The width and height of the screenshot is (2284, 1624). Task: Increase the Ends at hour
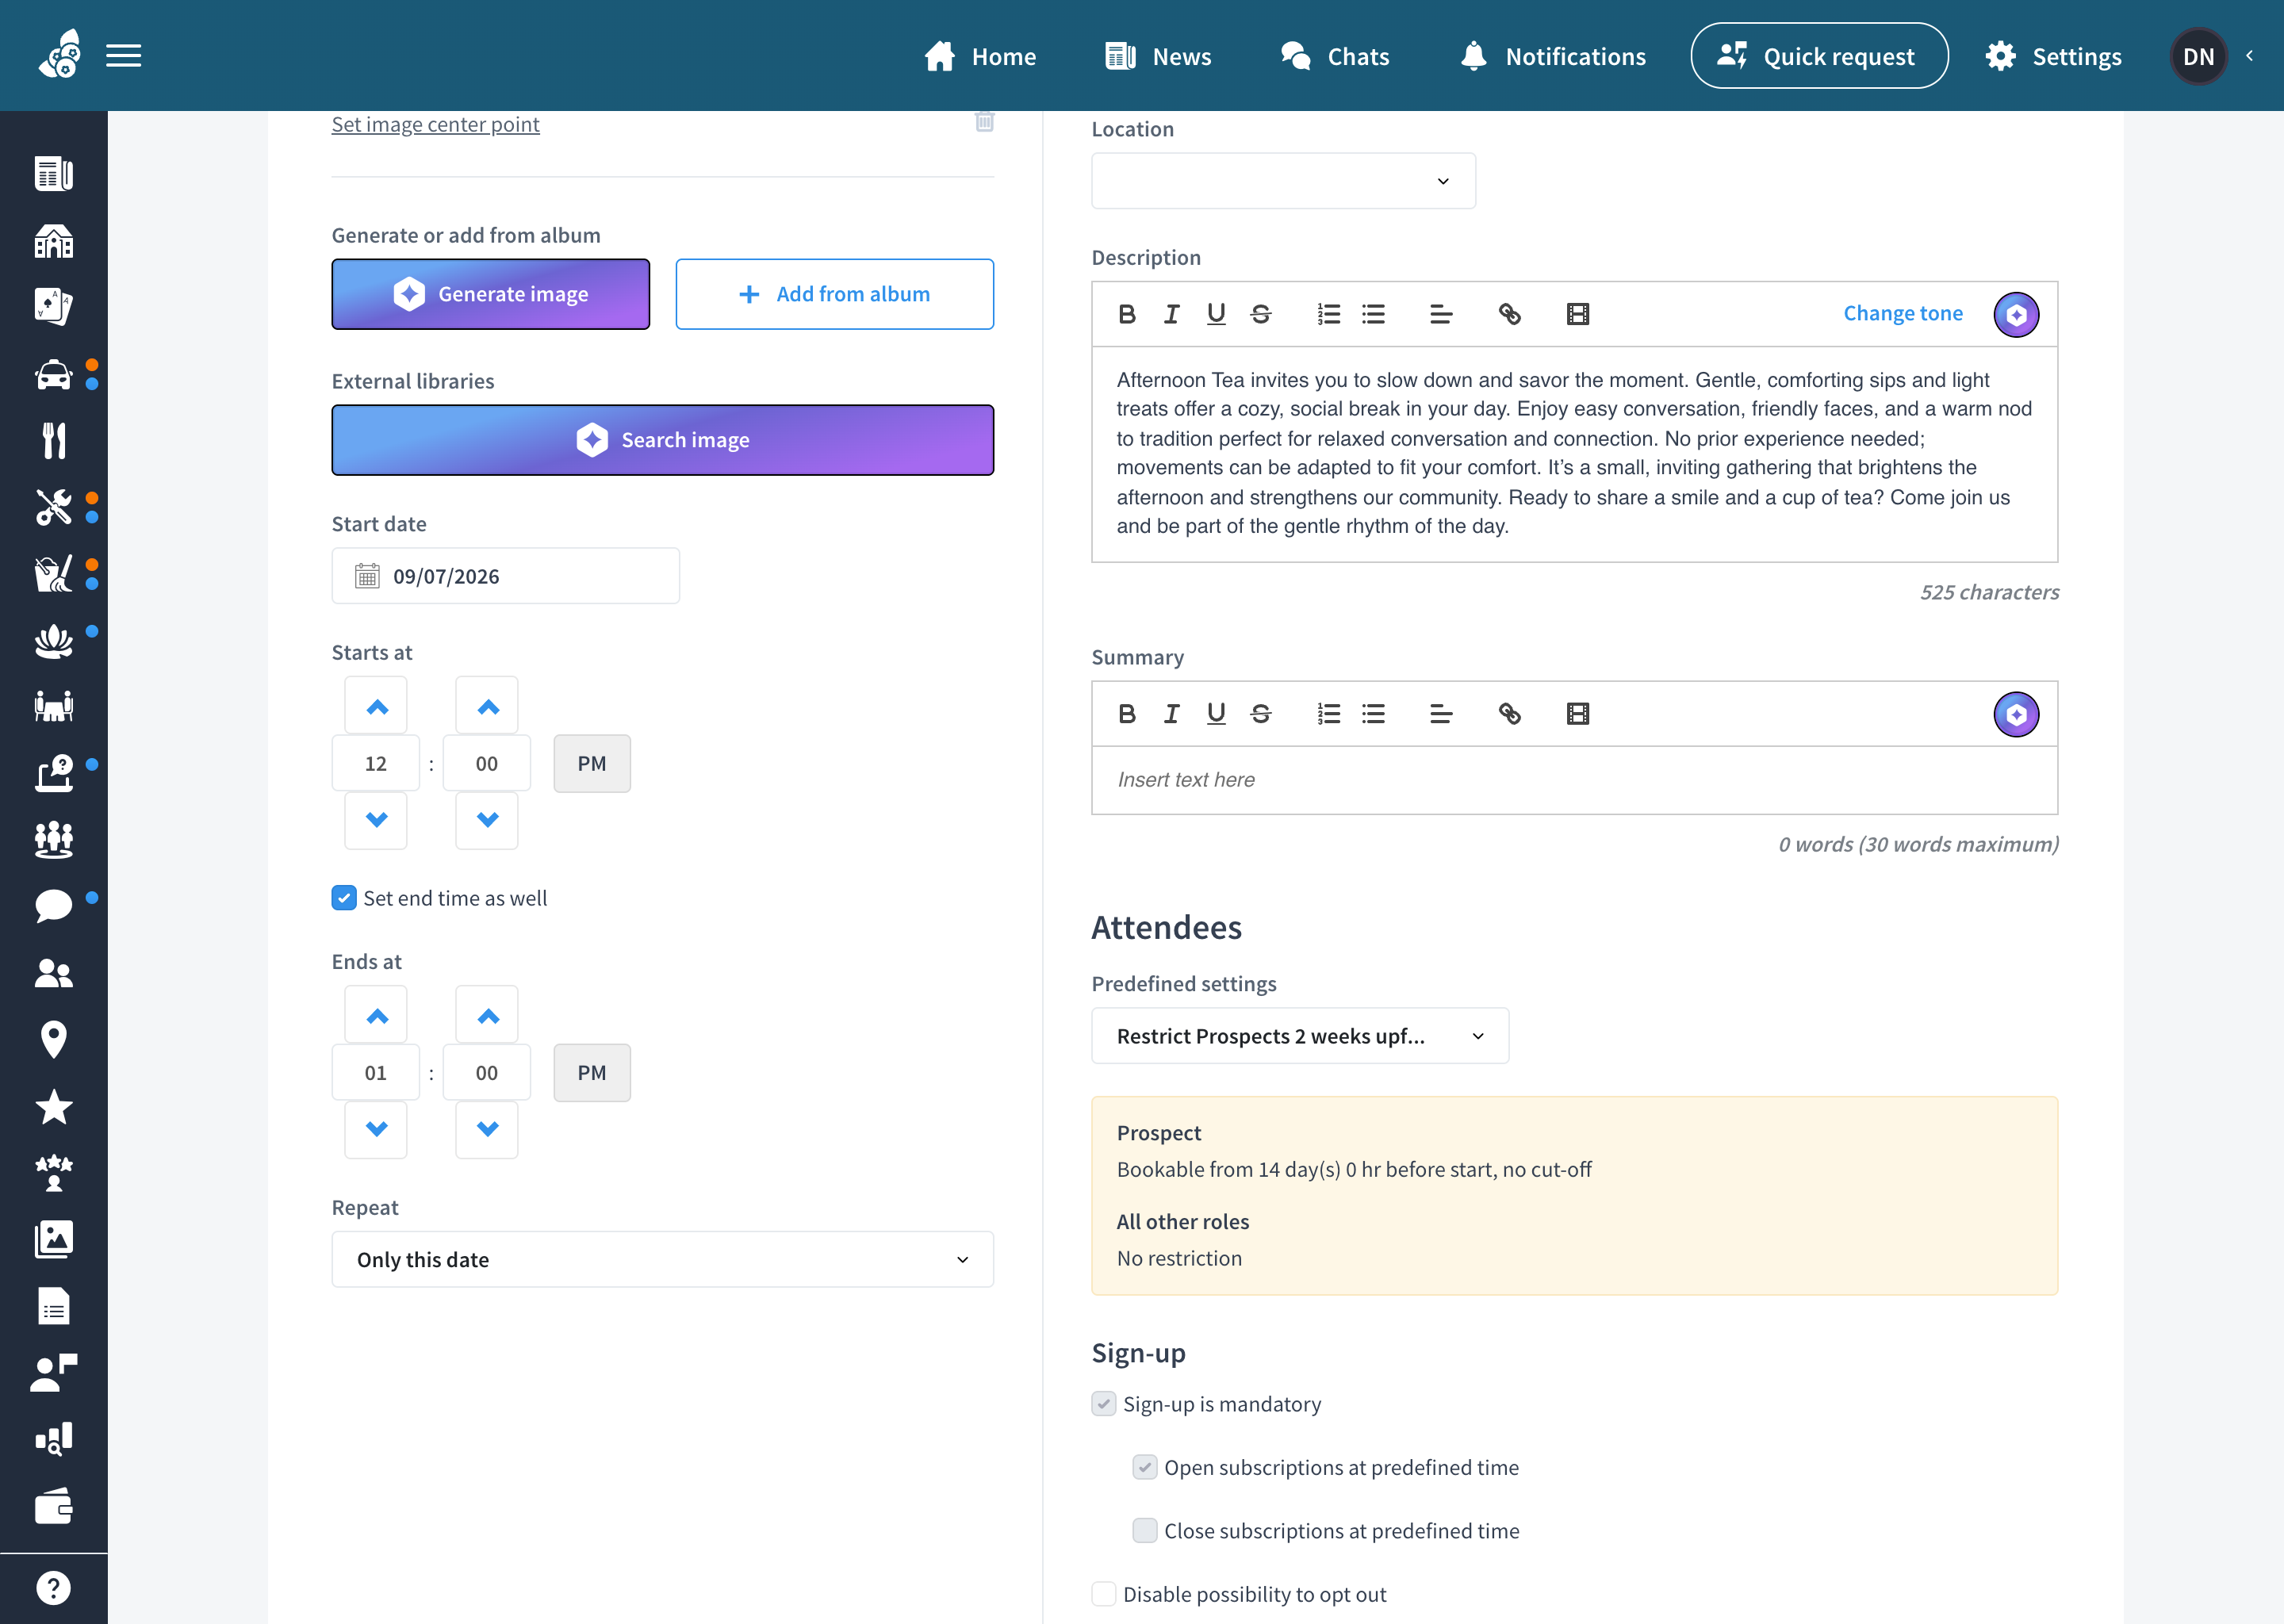click(376, 1015)
